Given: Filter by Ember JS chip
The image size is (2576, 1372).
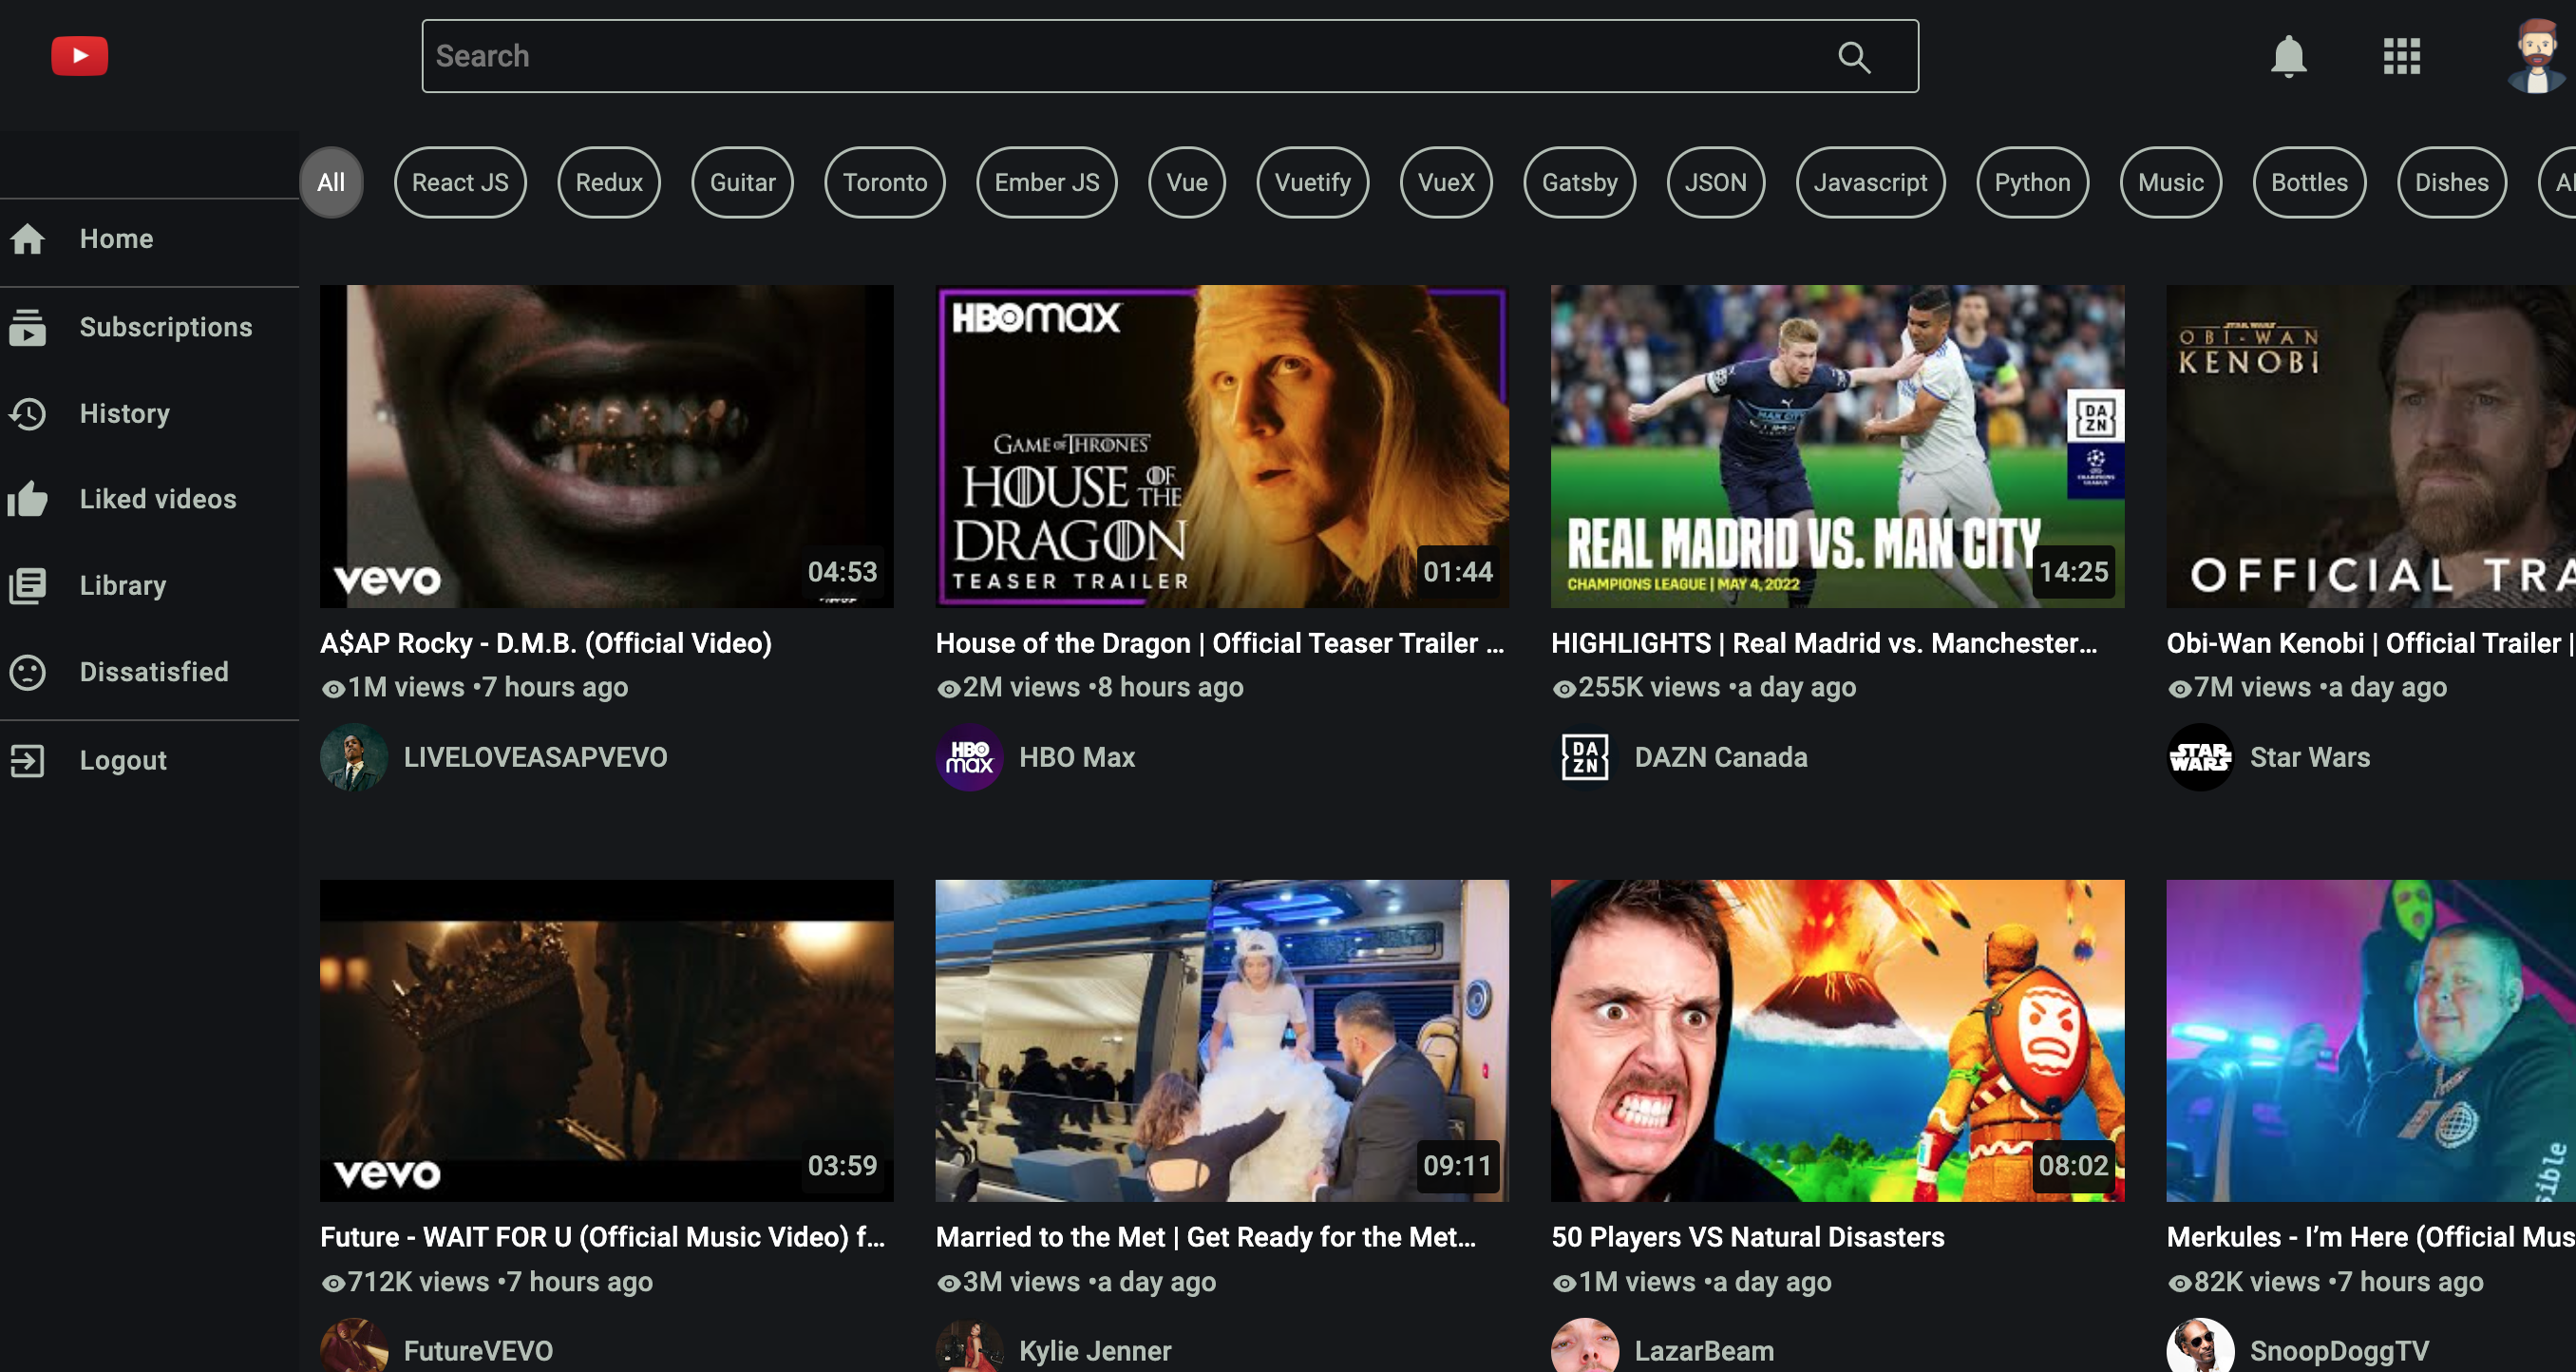Looking at the screenshot, I should coord(1046,182).
